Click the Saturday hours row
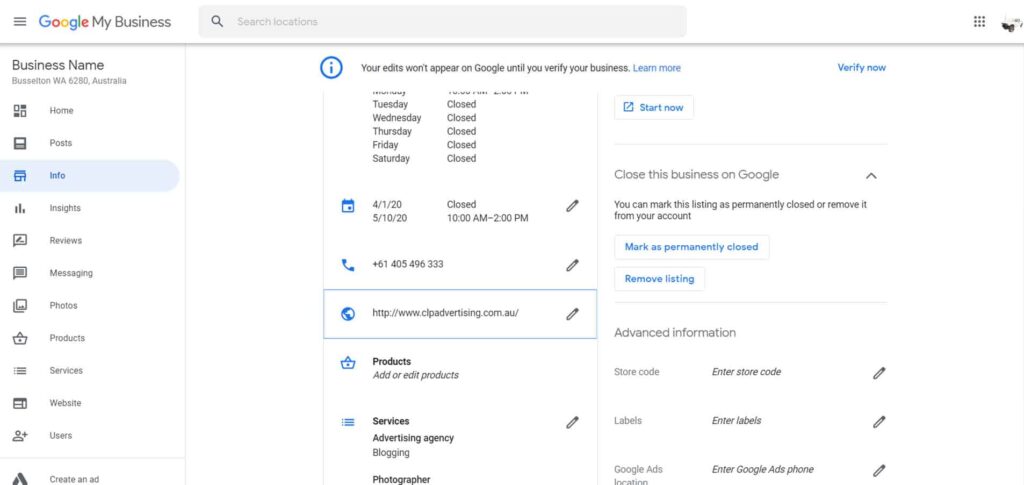 click(424, 159)
